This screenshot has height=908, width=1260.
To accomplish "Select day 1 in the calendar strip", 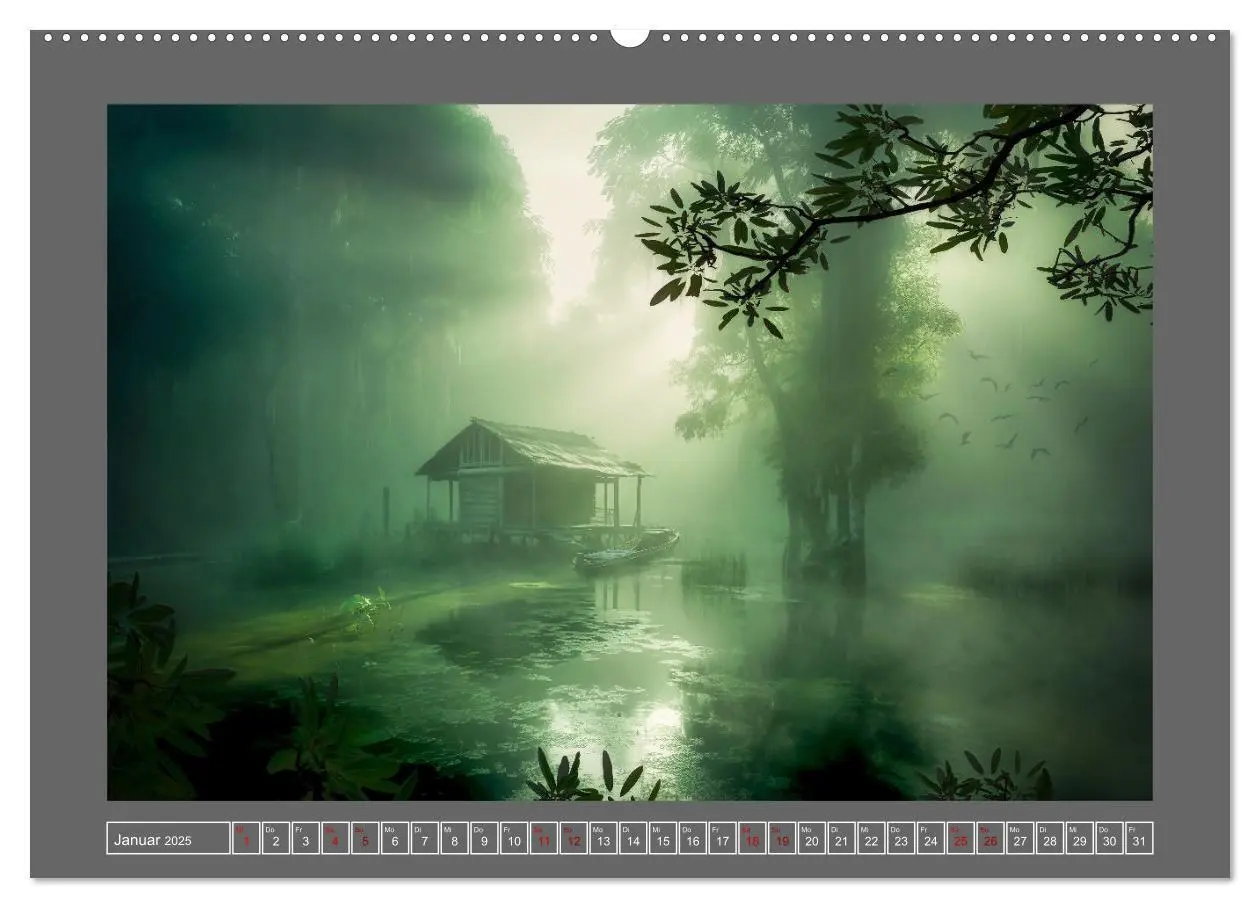I will (246, 839).
